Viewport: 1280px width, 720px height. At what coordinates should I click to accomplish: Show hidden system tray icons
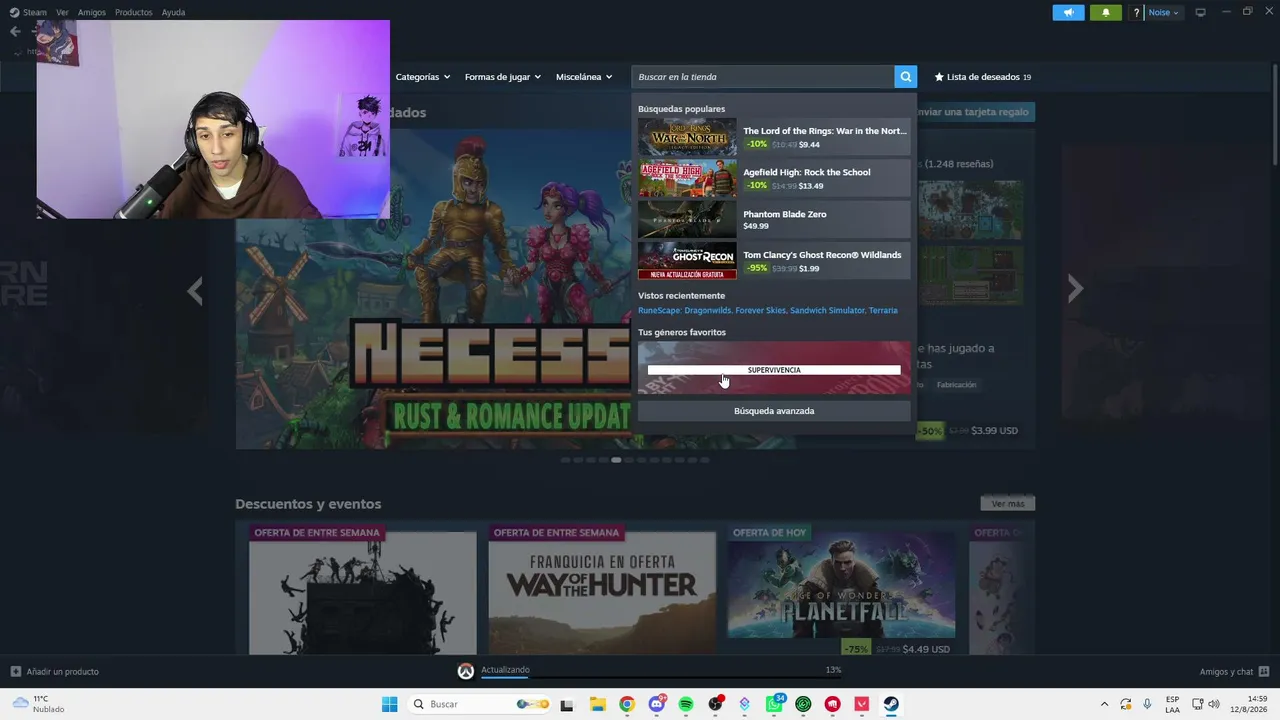click(x=1104, y=704)
